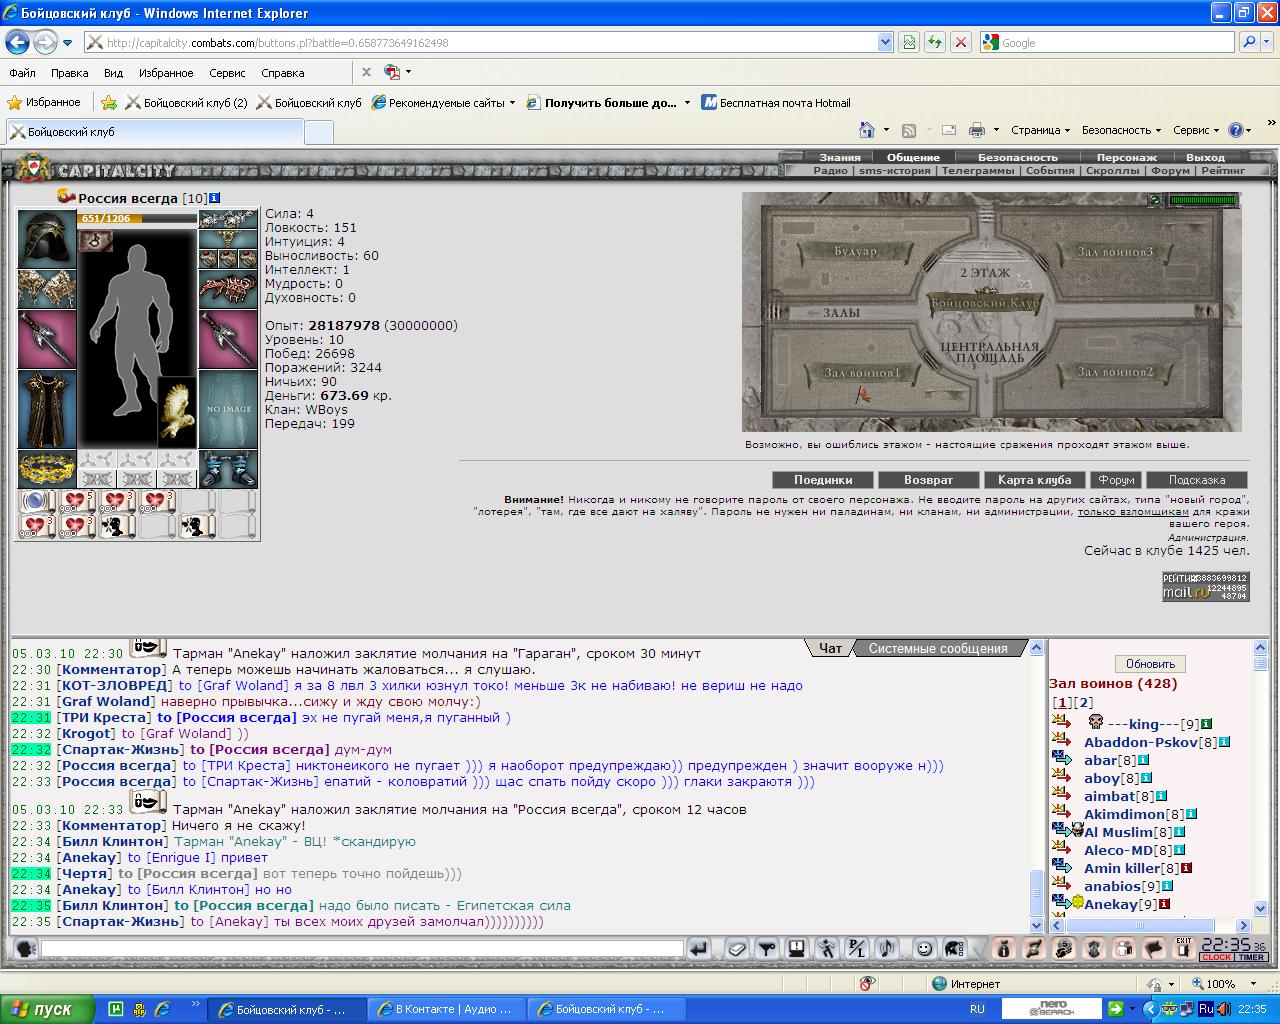This screenshot has width=1280, height=1024.
Task: Click the earrings slot at top right
Action: [228, 220]
